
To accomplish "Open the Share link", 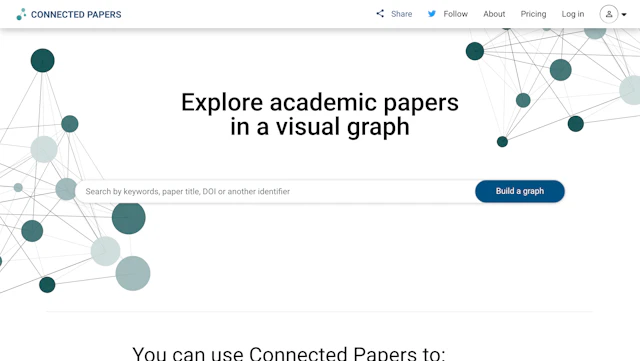I will click(x=401, y=14).
